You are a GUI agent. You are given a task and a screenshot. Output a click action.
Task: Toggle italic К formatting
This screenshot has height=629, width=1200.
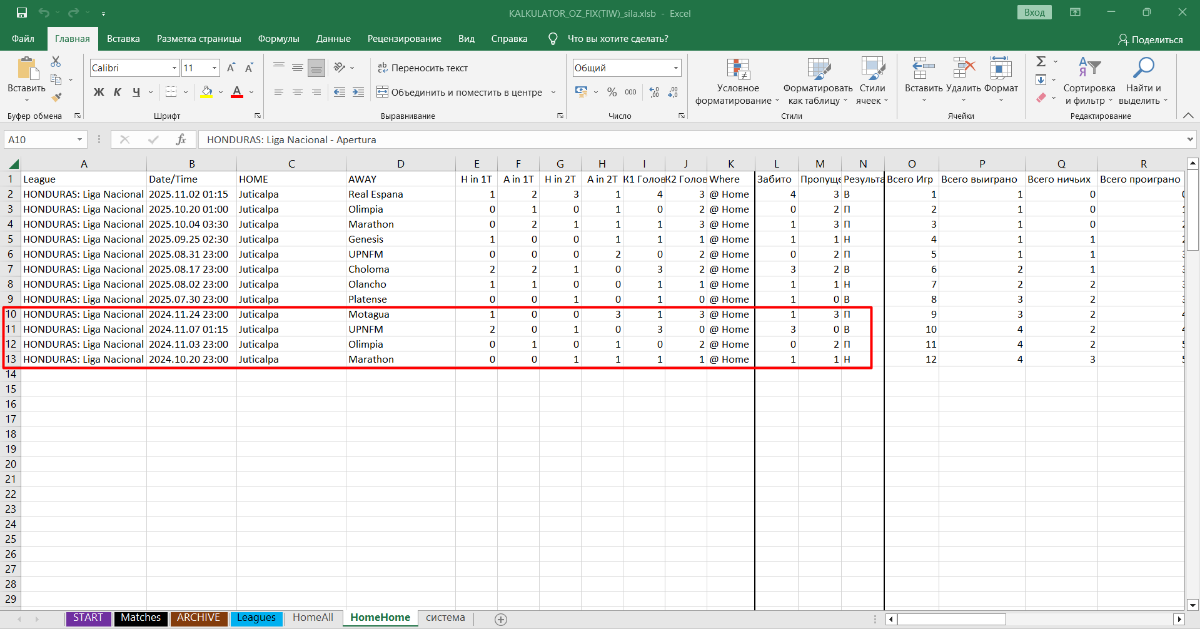pyautogui.click(x=116, y=92)
